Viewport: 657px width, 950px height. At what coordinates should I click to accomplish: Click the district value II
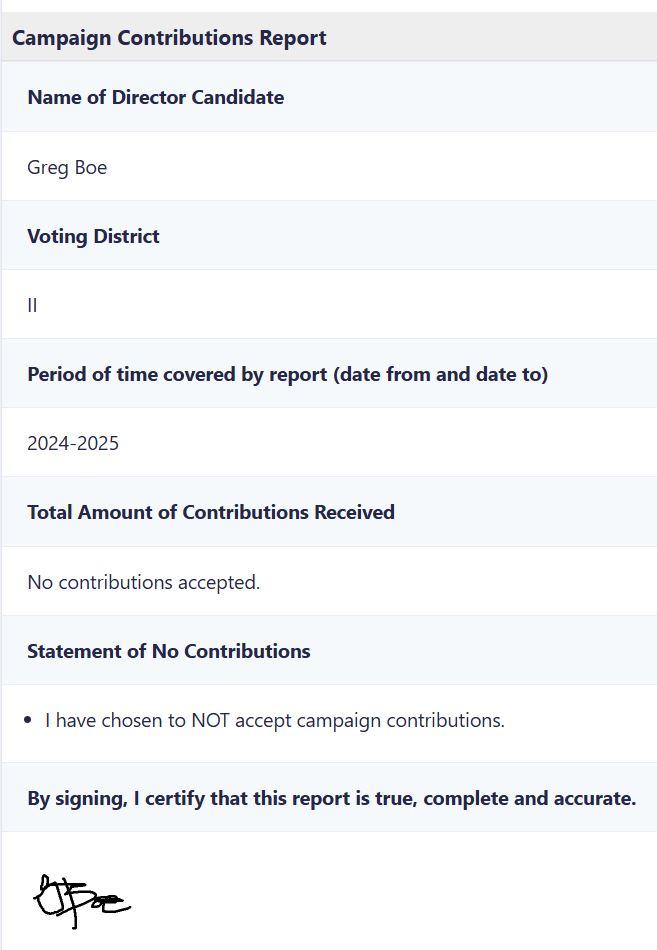click(x=32, y=305)
